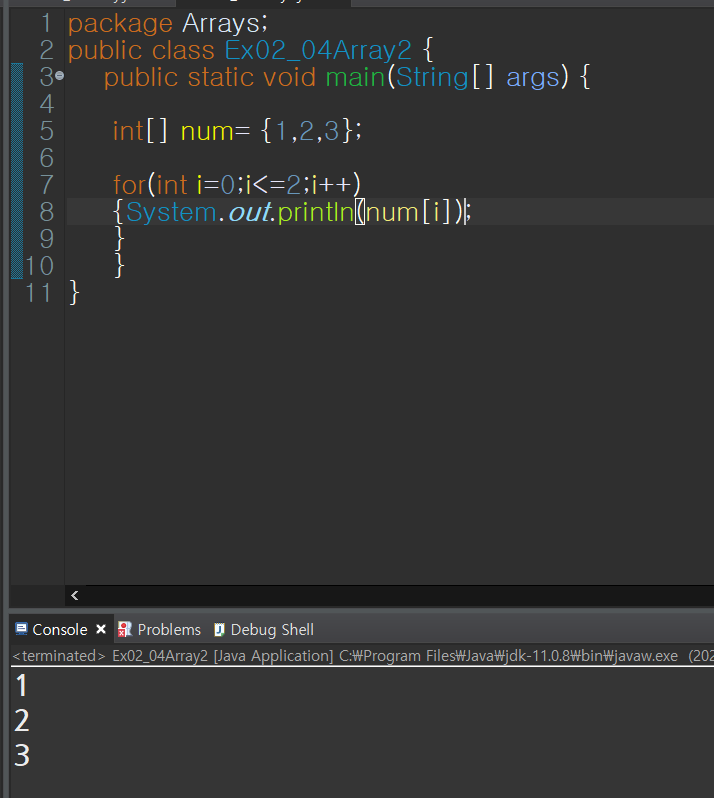Click the italic 'out' field on line 8
The height and width of the screenshot is (798, 714).
pyautogui.click(x=249, y=212)
